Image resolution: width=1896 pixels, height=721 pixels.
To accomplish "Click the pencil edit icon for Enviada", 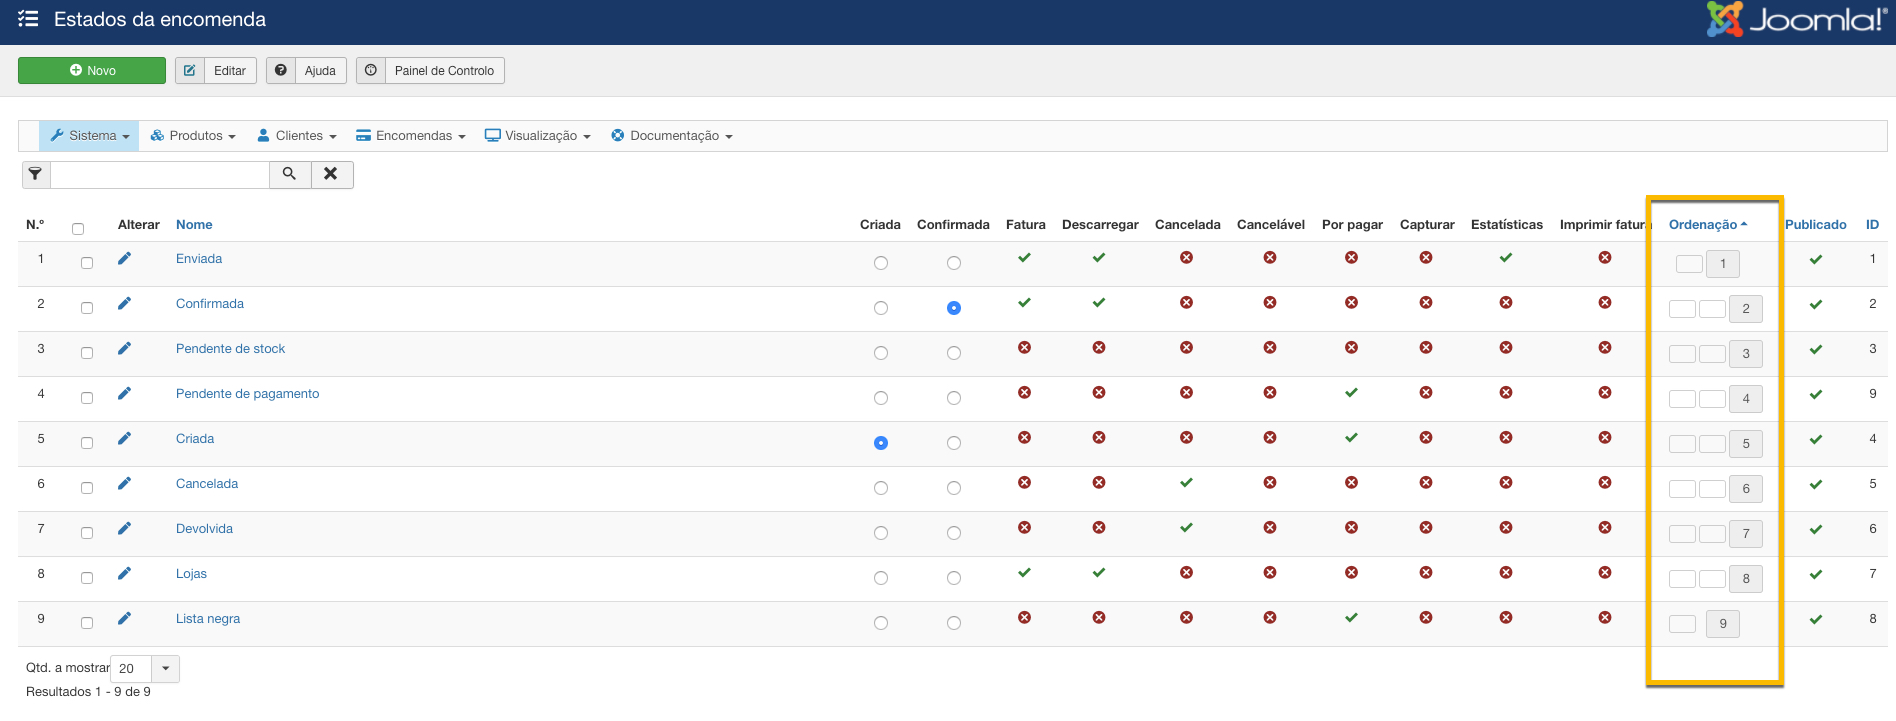I will [124, 258].
